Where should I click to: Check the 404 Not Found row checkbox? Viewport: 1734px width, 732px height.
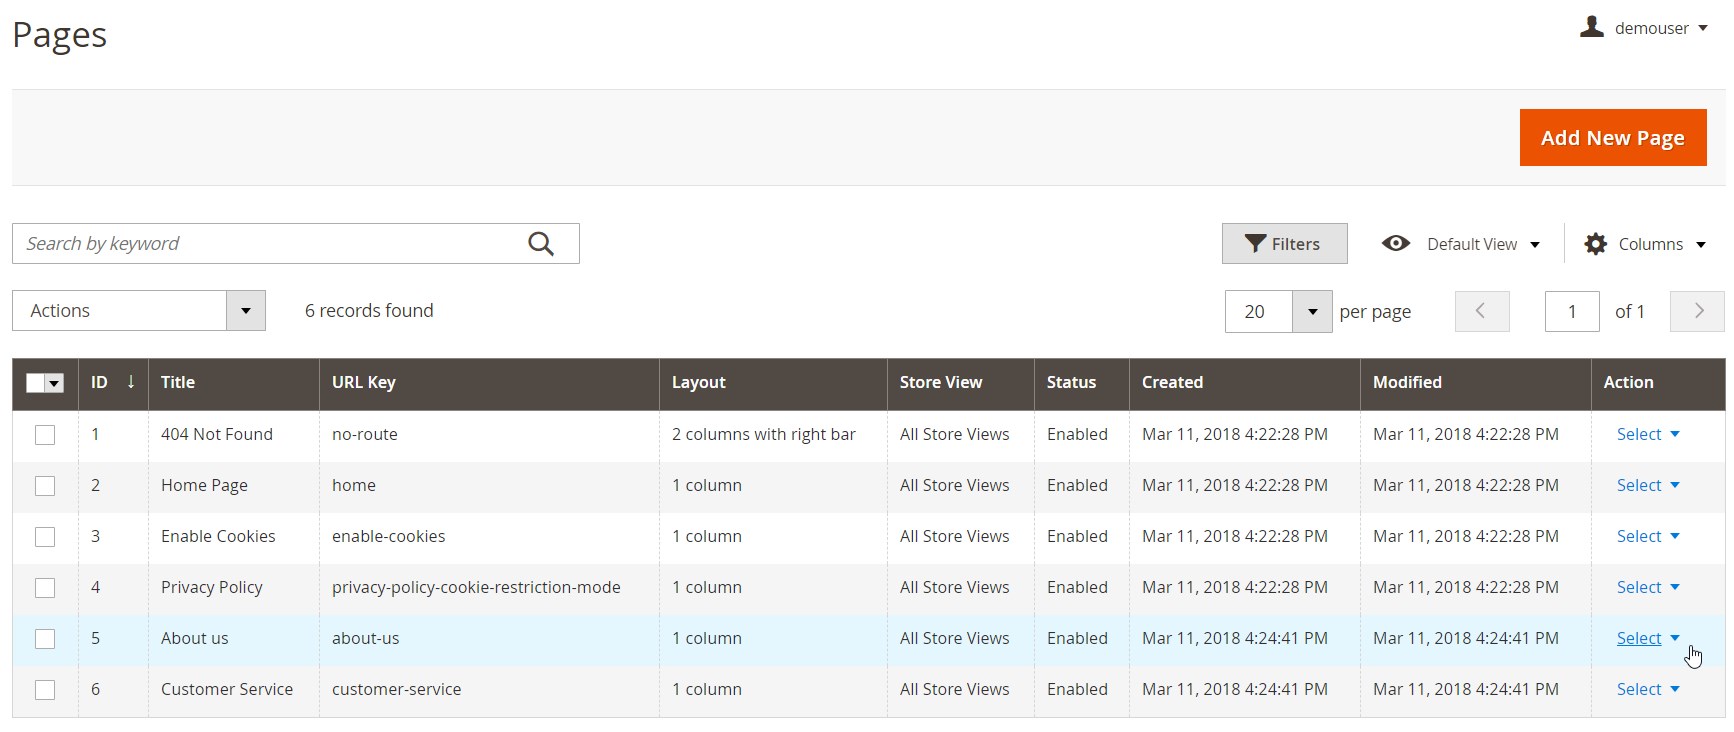click(x=45, y=435)
